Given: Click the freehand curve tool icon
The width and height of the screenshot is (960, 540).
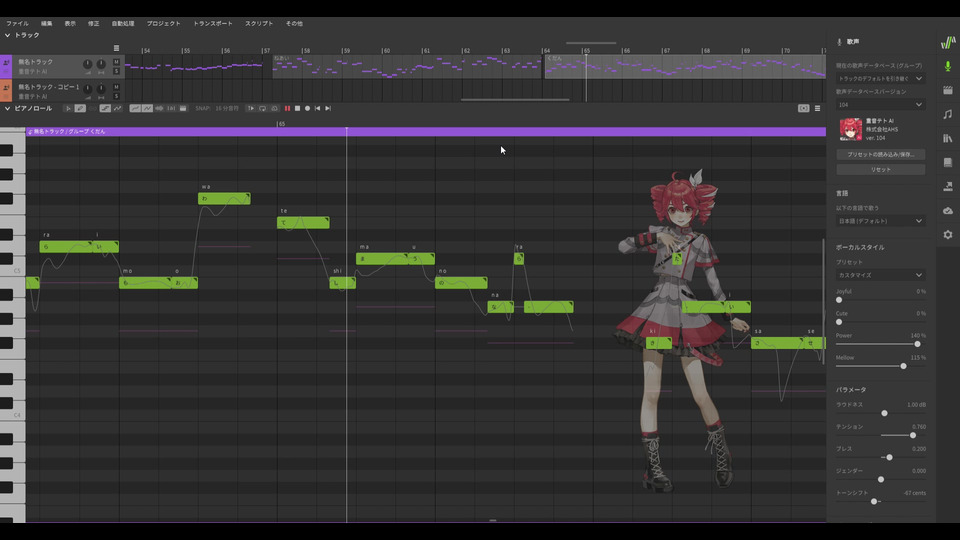Looking at the screenshot, I should (x=118, y=108).
